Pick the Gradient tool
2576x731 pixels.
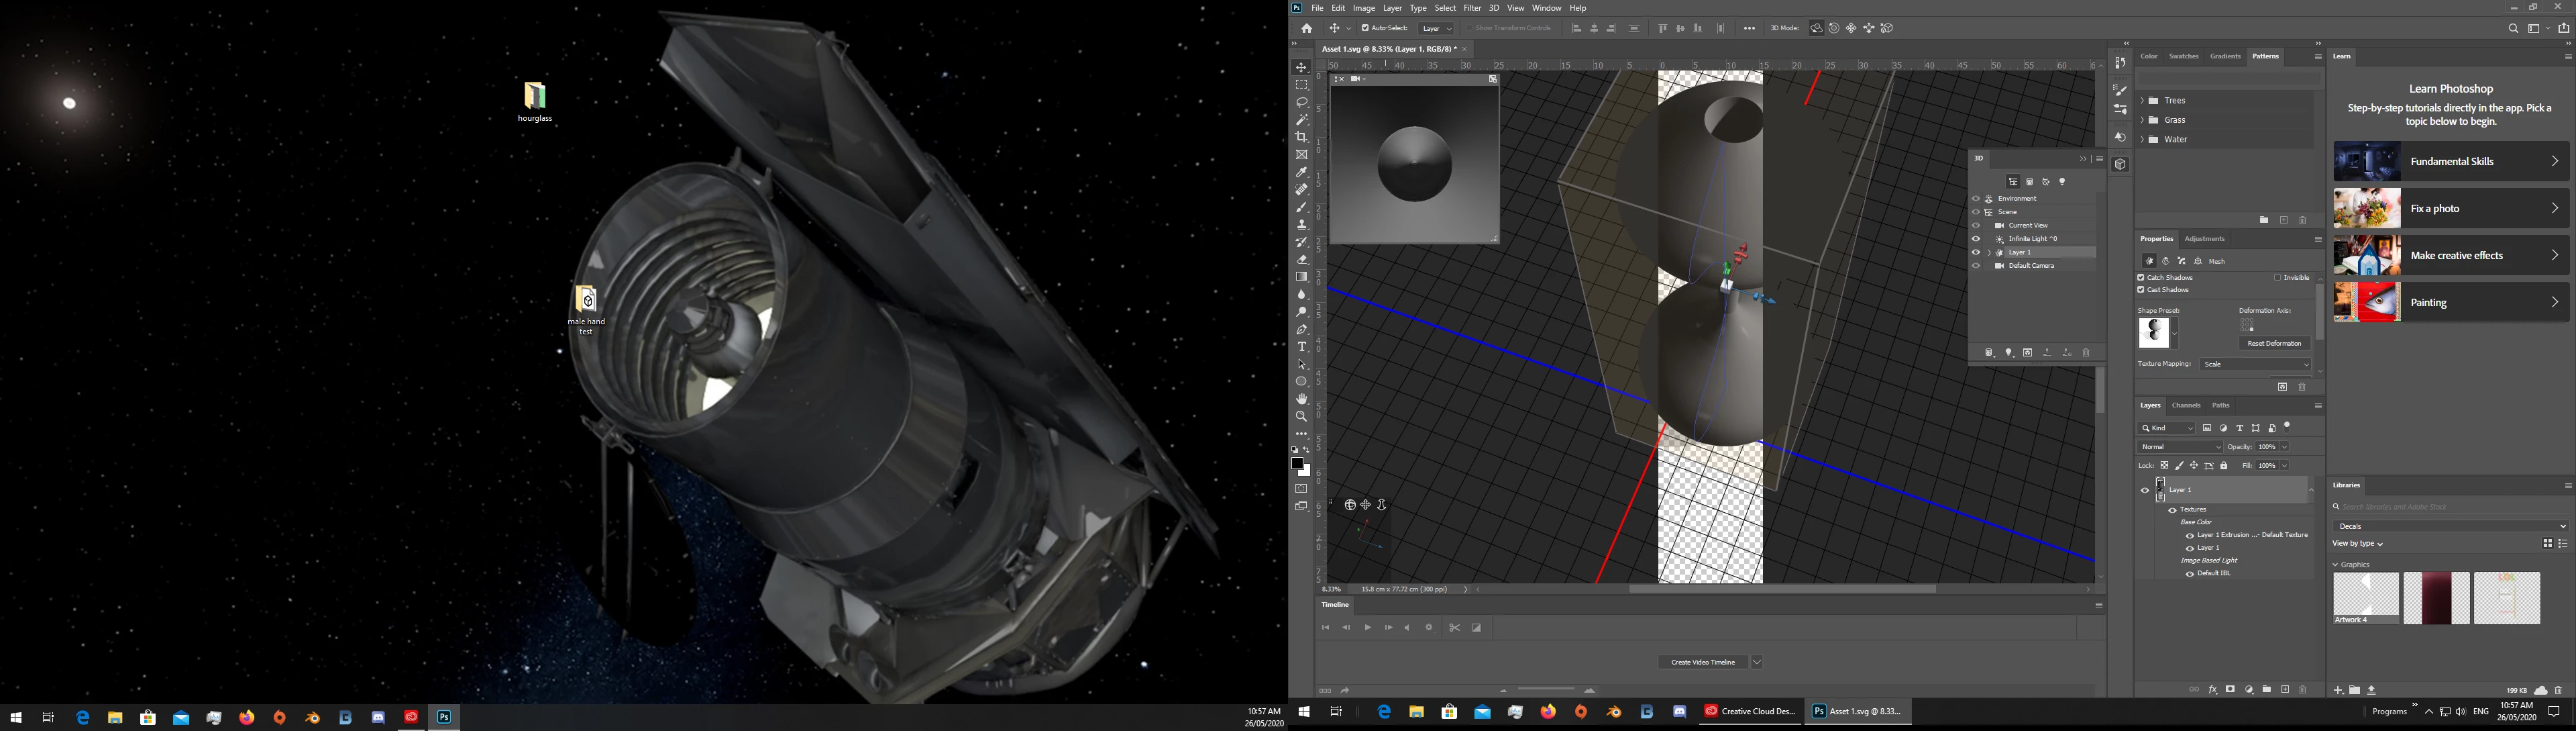tap(1301, 277)
